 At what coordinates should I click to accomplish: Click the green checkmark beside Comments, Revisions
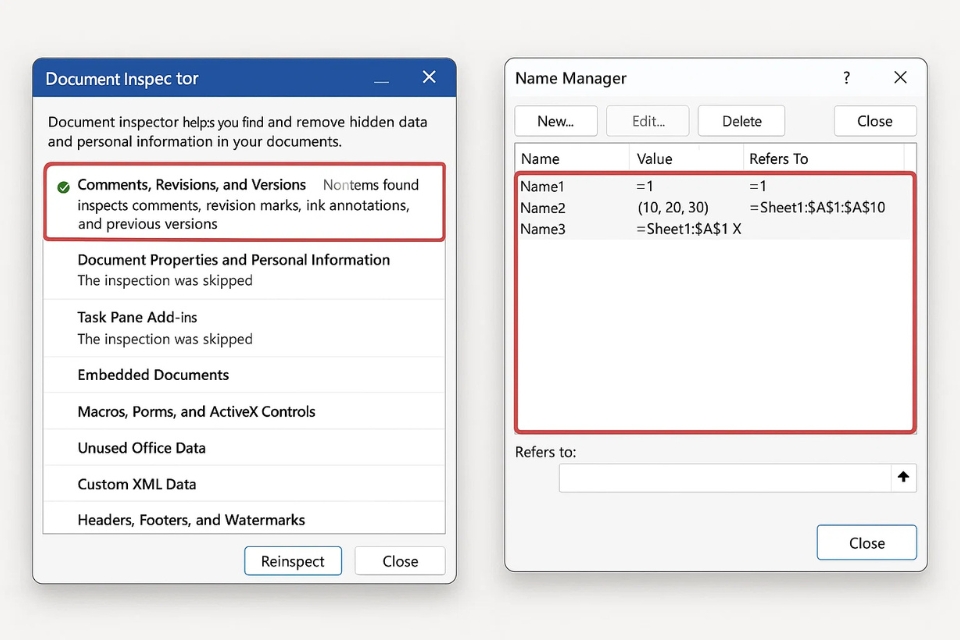pyautogui.click(x=63, y=186)
